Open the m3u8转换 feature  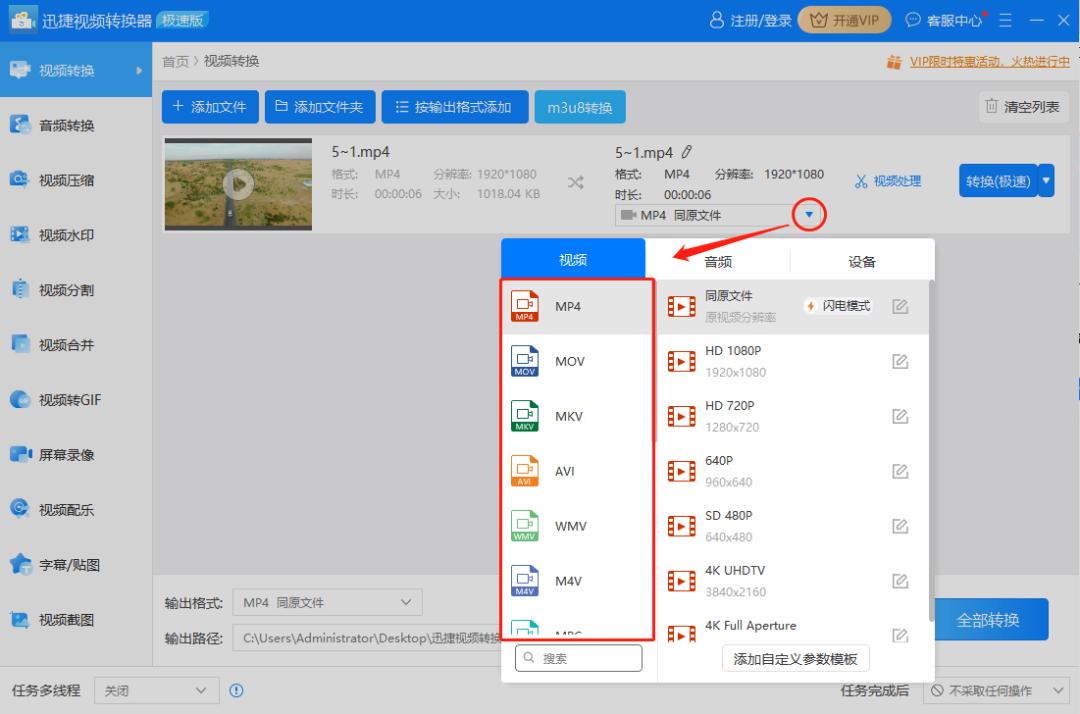click(580, 107)
